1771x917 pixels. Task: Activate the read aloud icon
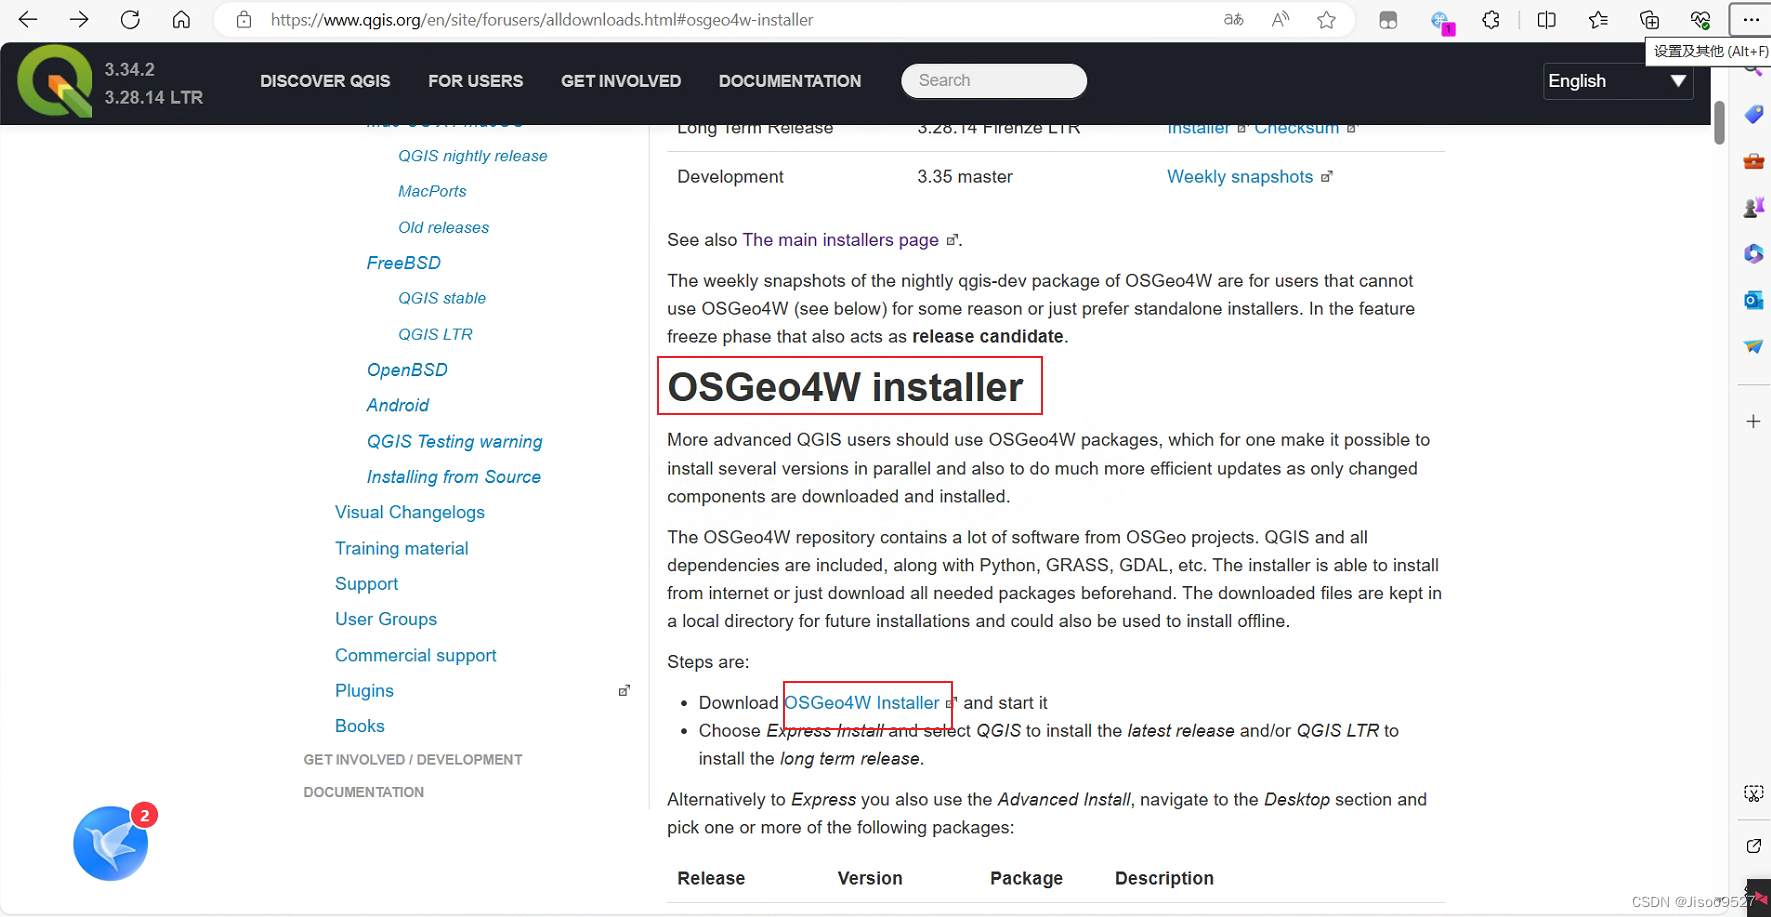click(x=1280, y=20)
